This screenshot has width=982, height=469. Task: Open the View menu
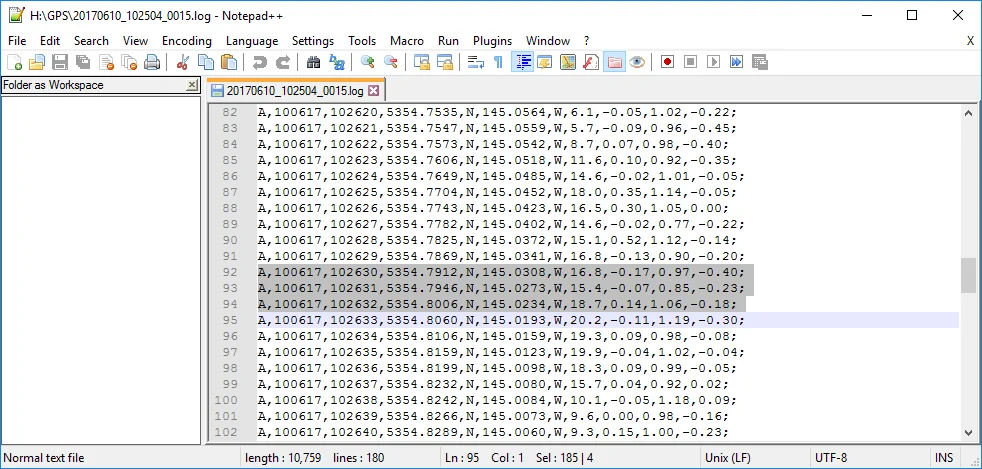[135, 41]
